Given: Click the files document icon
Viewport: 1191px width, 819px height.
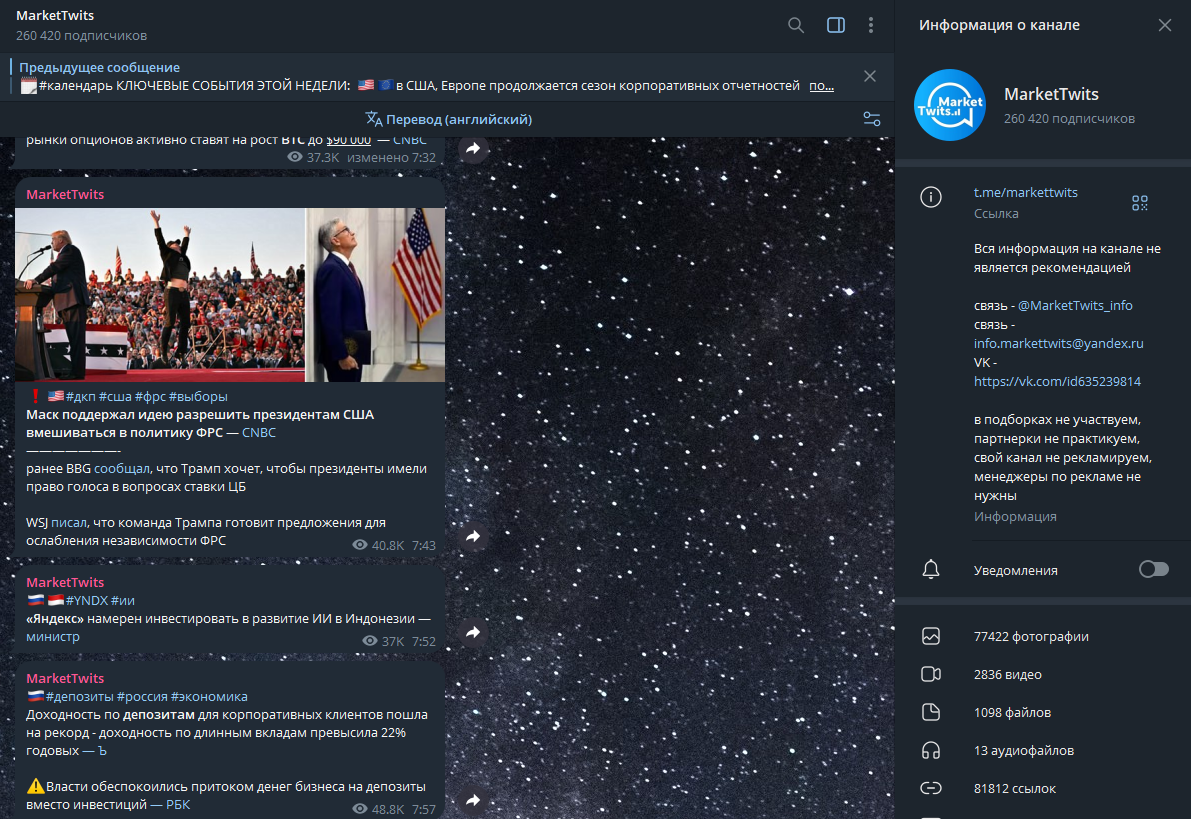Looking at the screenshot, I should click(930, 713).
